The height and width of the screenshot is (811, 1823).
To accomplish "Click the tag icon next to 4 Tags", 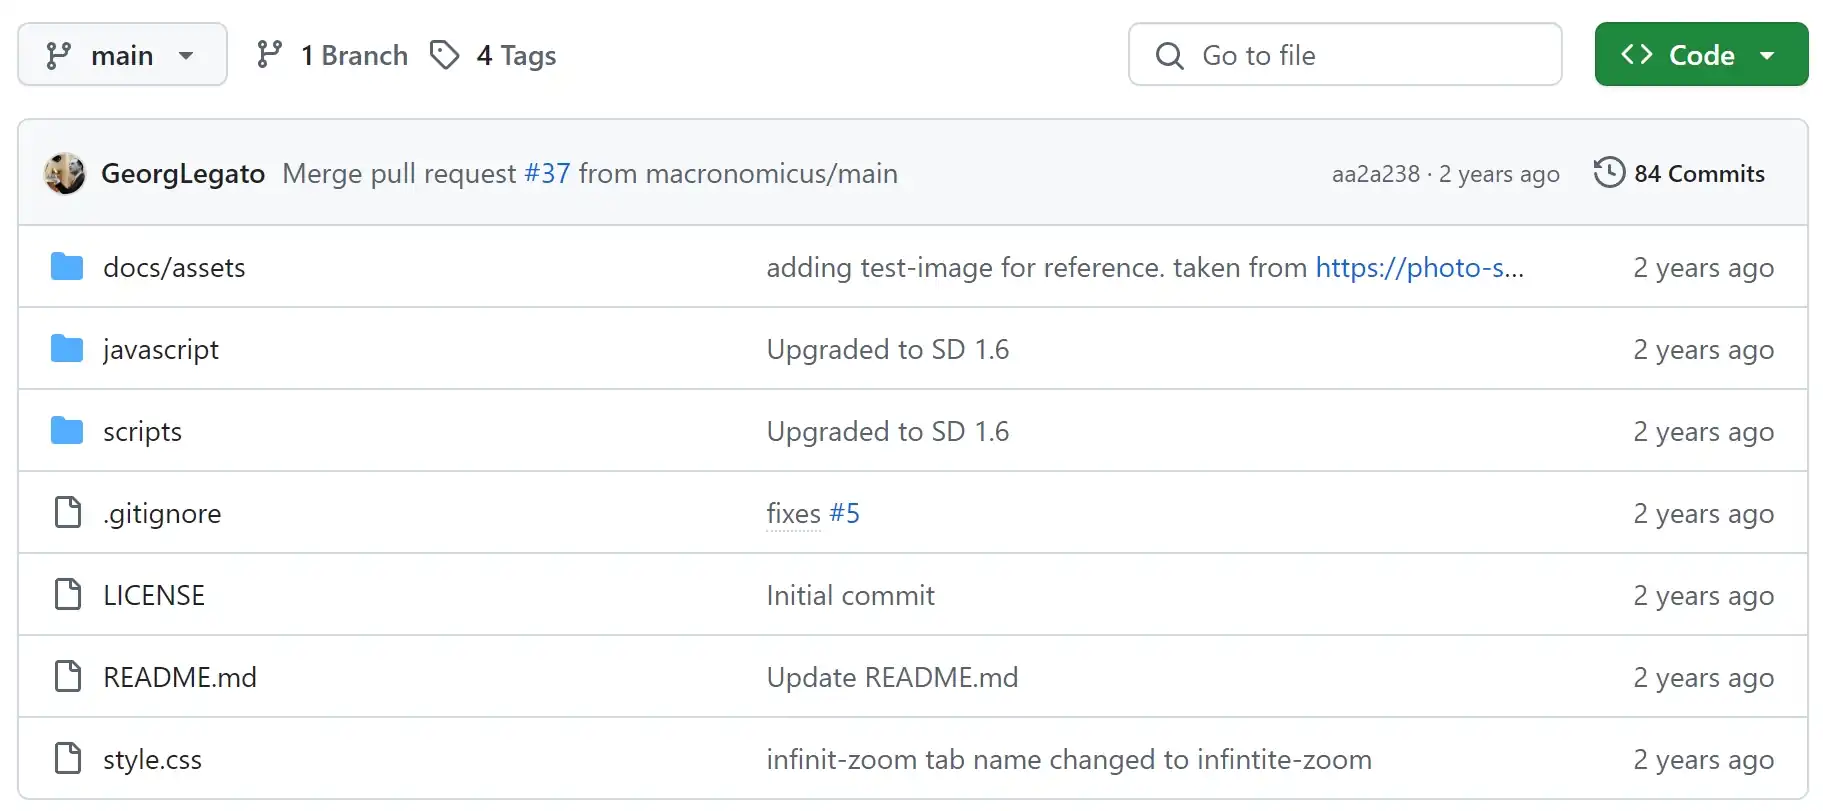I will pyautogui.click(x=445, y=55).
